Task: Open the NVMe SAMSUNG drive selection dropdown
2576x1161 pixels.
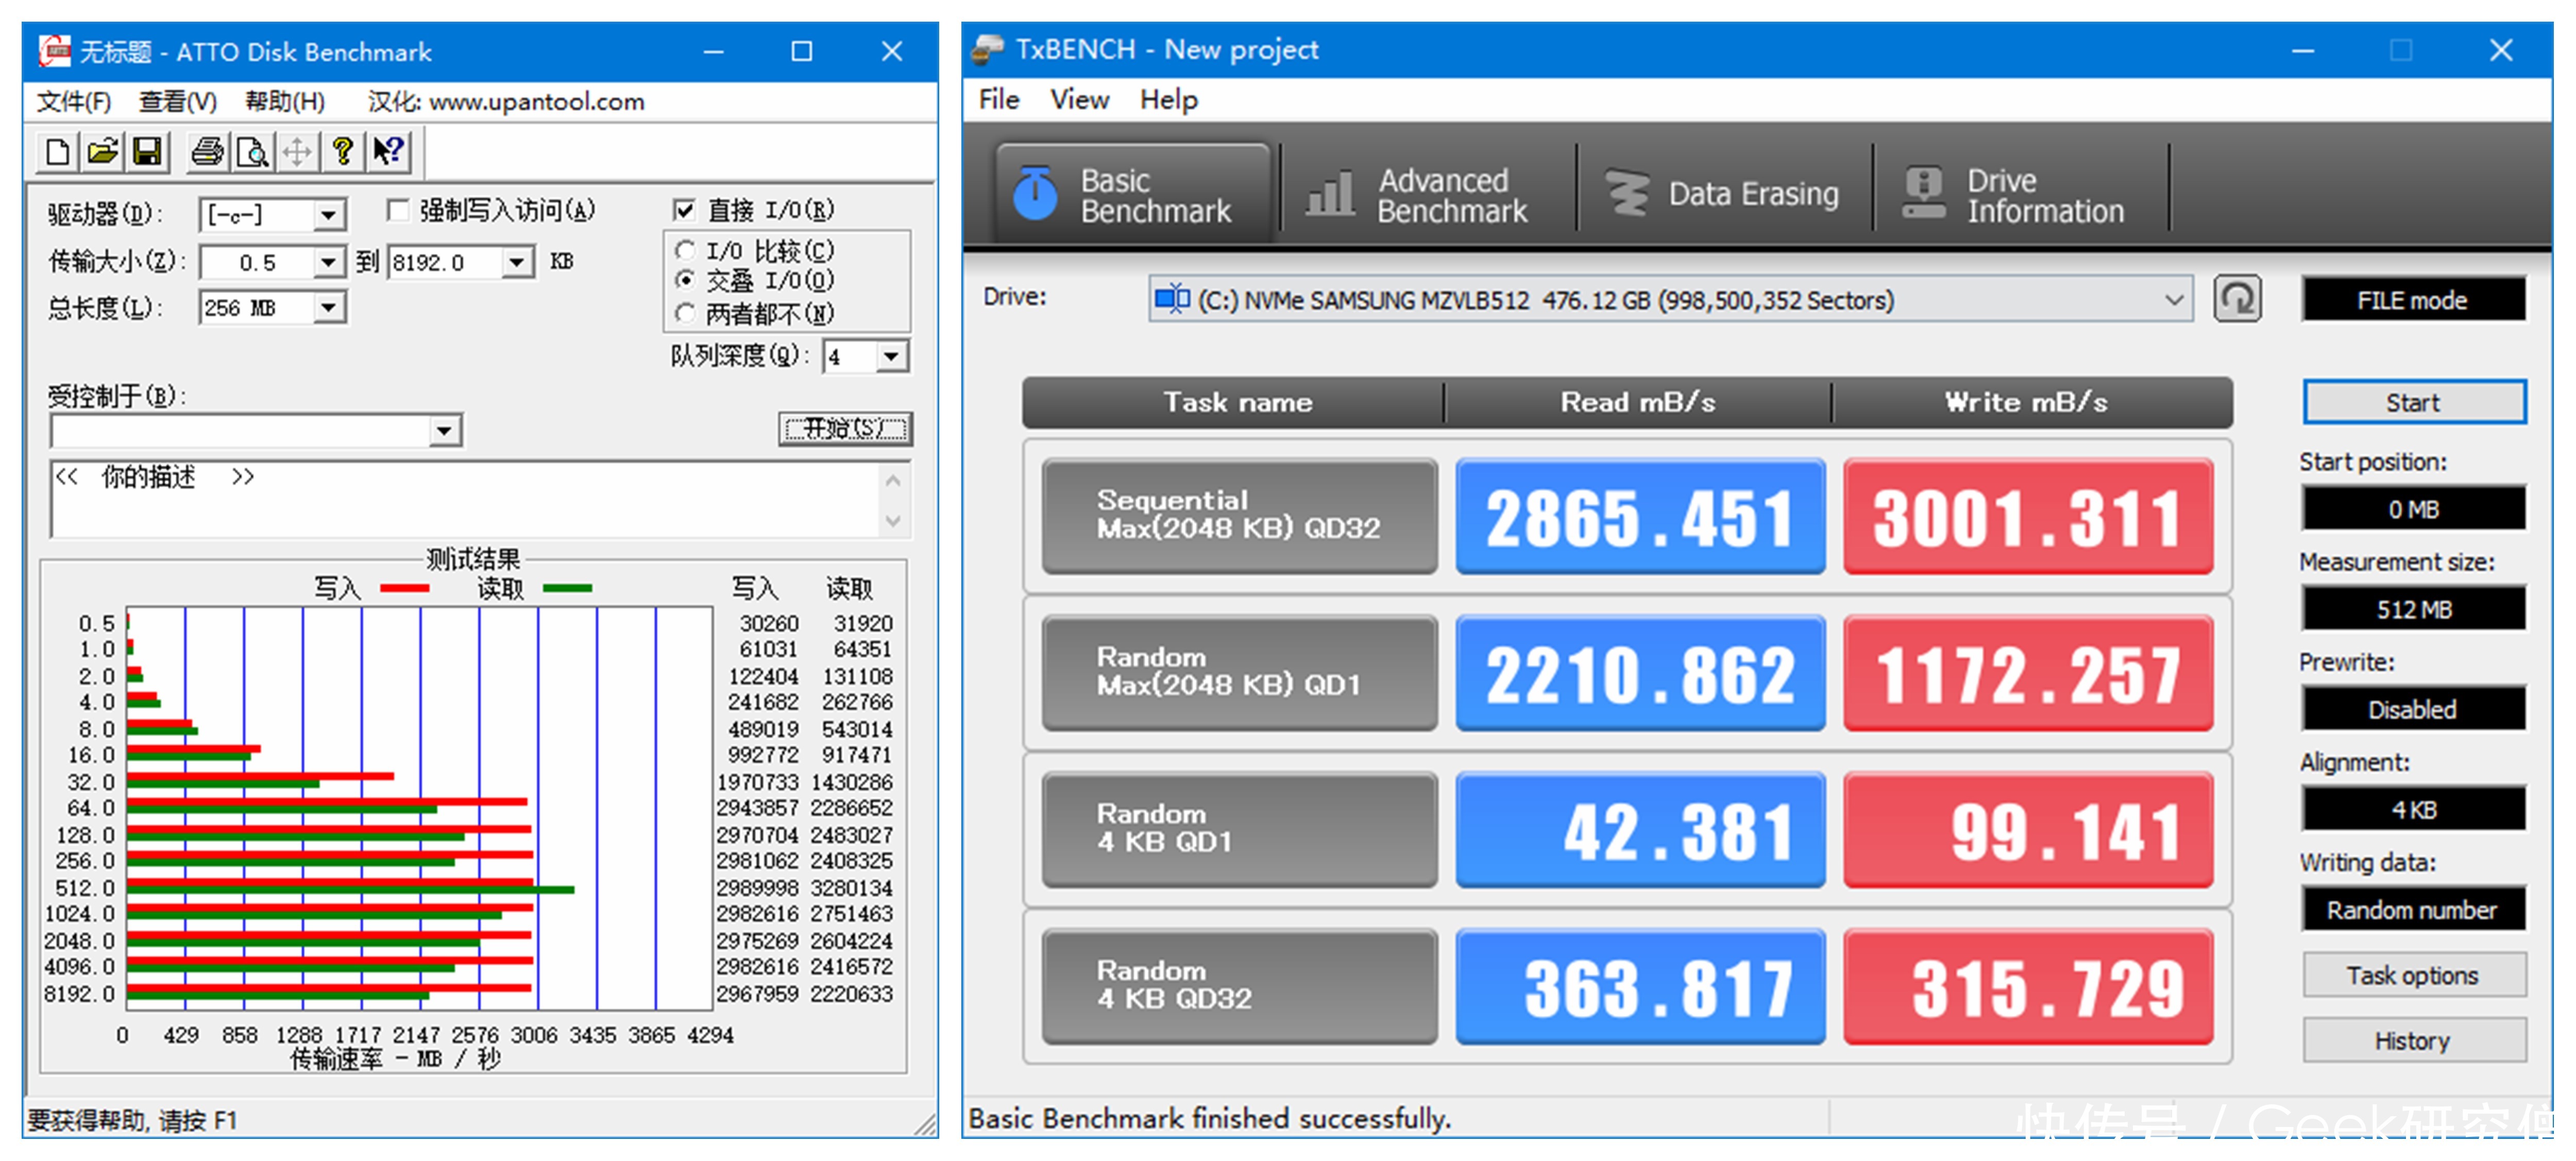Action: pyautogui.click(x=2173, y=300)
